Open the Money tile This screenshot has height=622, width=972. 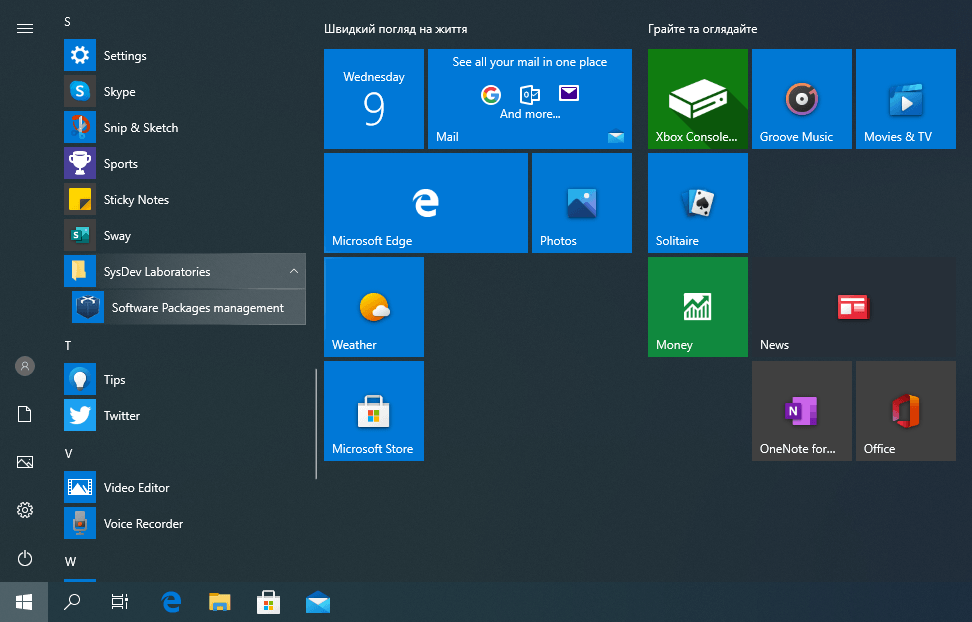click(698, 307)
